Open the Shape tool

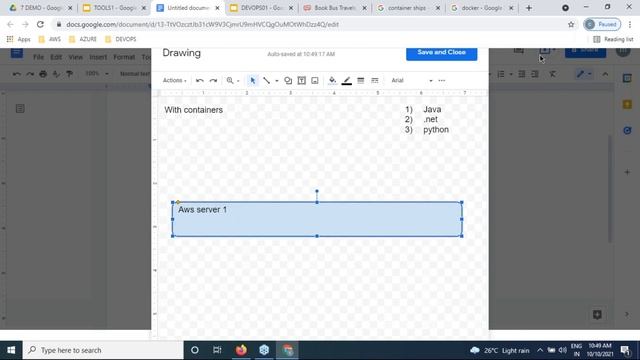coord(288,80)
